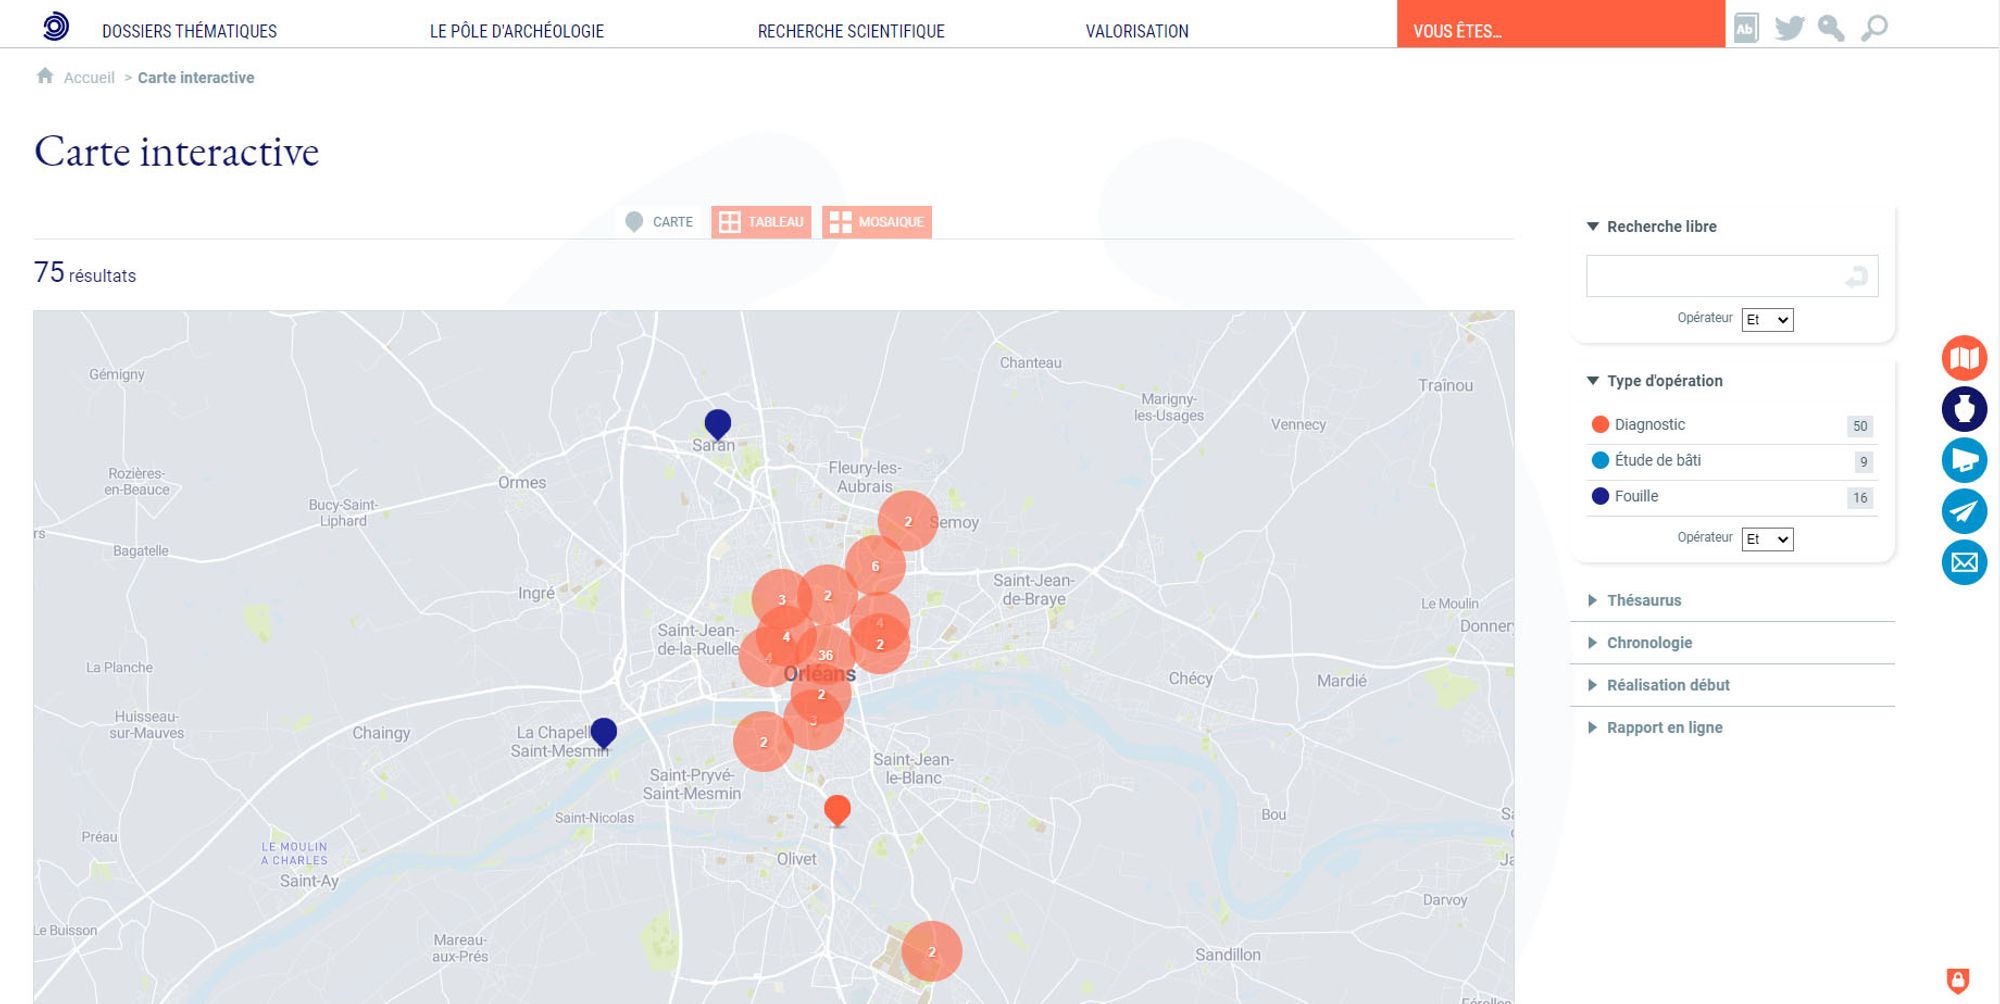Switch to Mosaïque view

(877, 222)
